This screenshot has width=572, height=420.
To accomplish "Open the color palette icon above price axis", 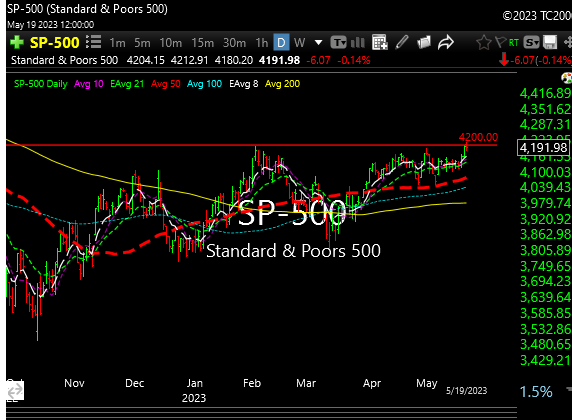I will 567,78.
